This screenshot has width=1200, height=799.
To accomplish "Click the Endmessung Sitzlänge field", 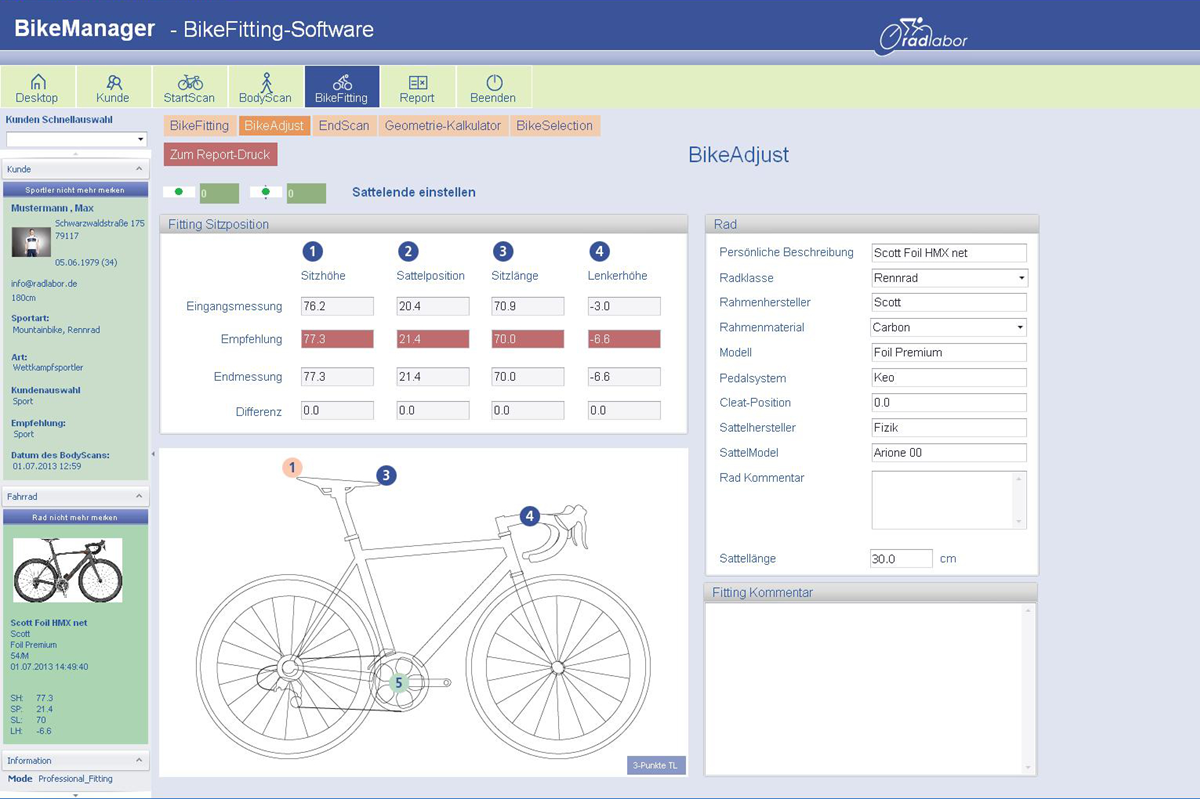I will (x=528, y=377).
